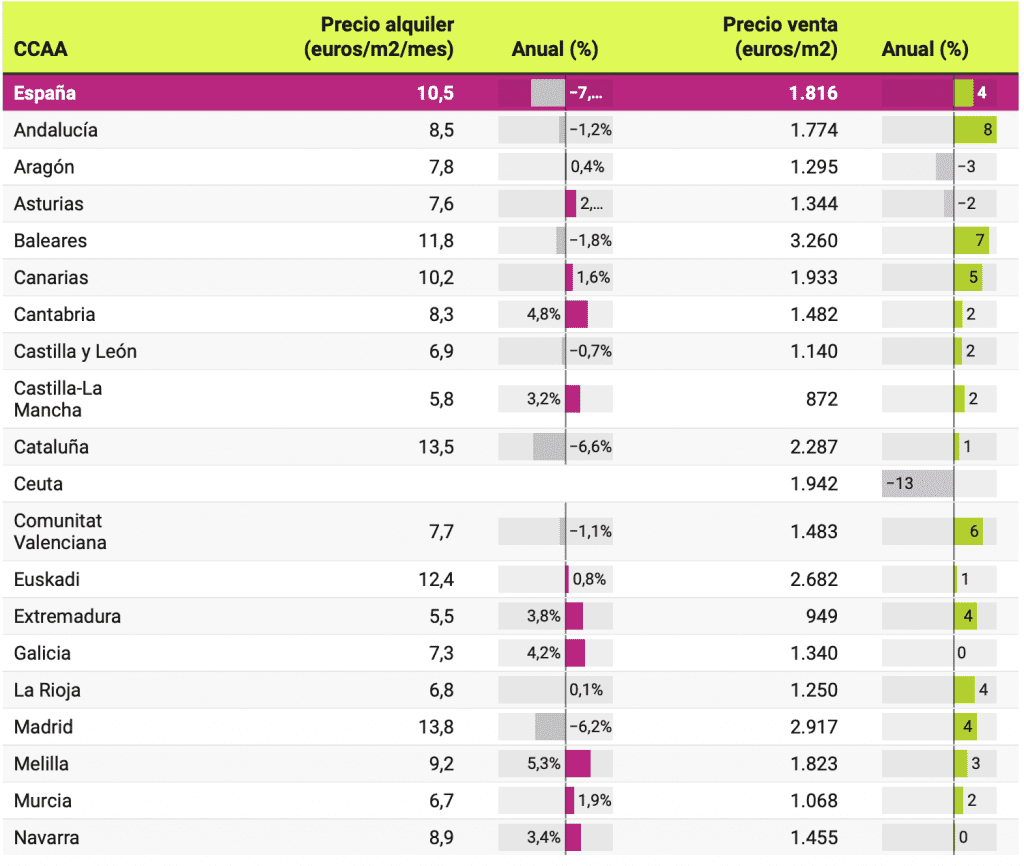Click the Andalucía row name
Image resolution: width=1024 pixels, height=866 pixels.
click(56, 130)
